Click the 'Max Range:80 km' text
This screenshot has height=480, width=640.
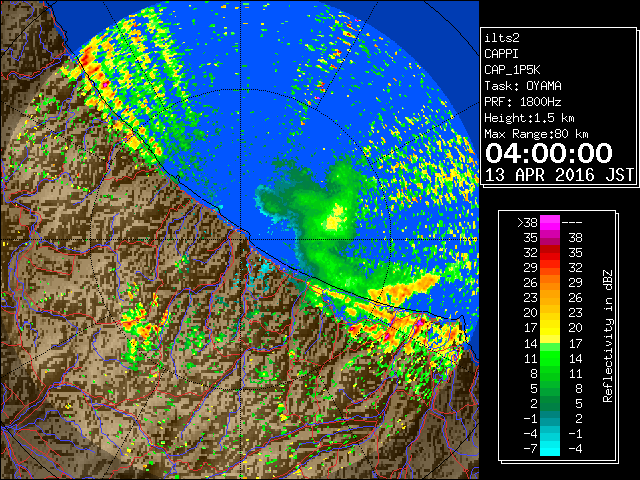tap(536, 134)
